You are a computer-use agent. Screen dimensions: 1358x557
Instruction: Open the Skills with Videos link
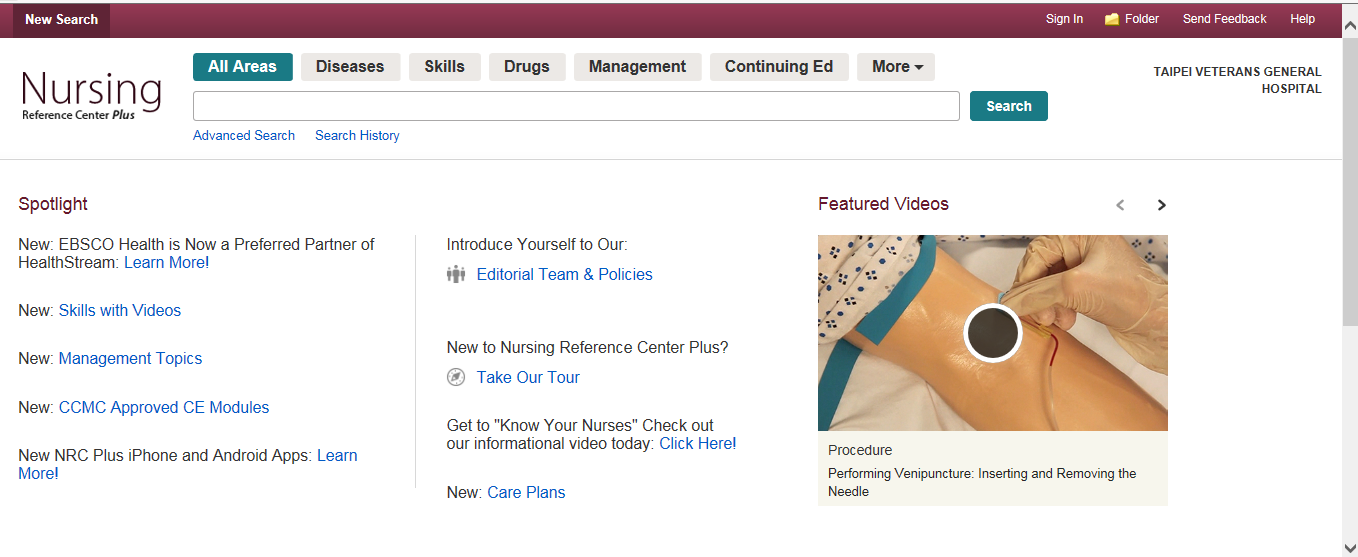pyautogui.click(x=120, y=311)
